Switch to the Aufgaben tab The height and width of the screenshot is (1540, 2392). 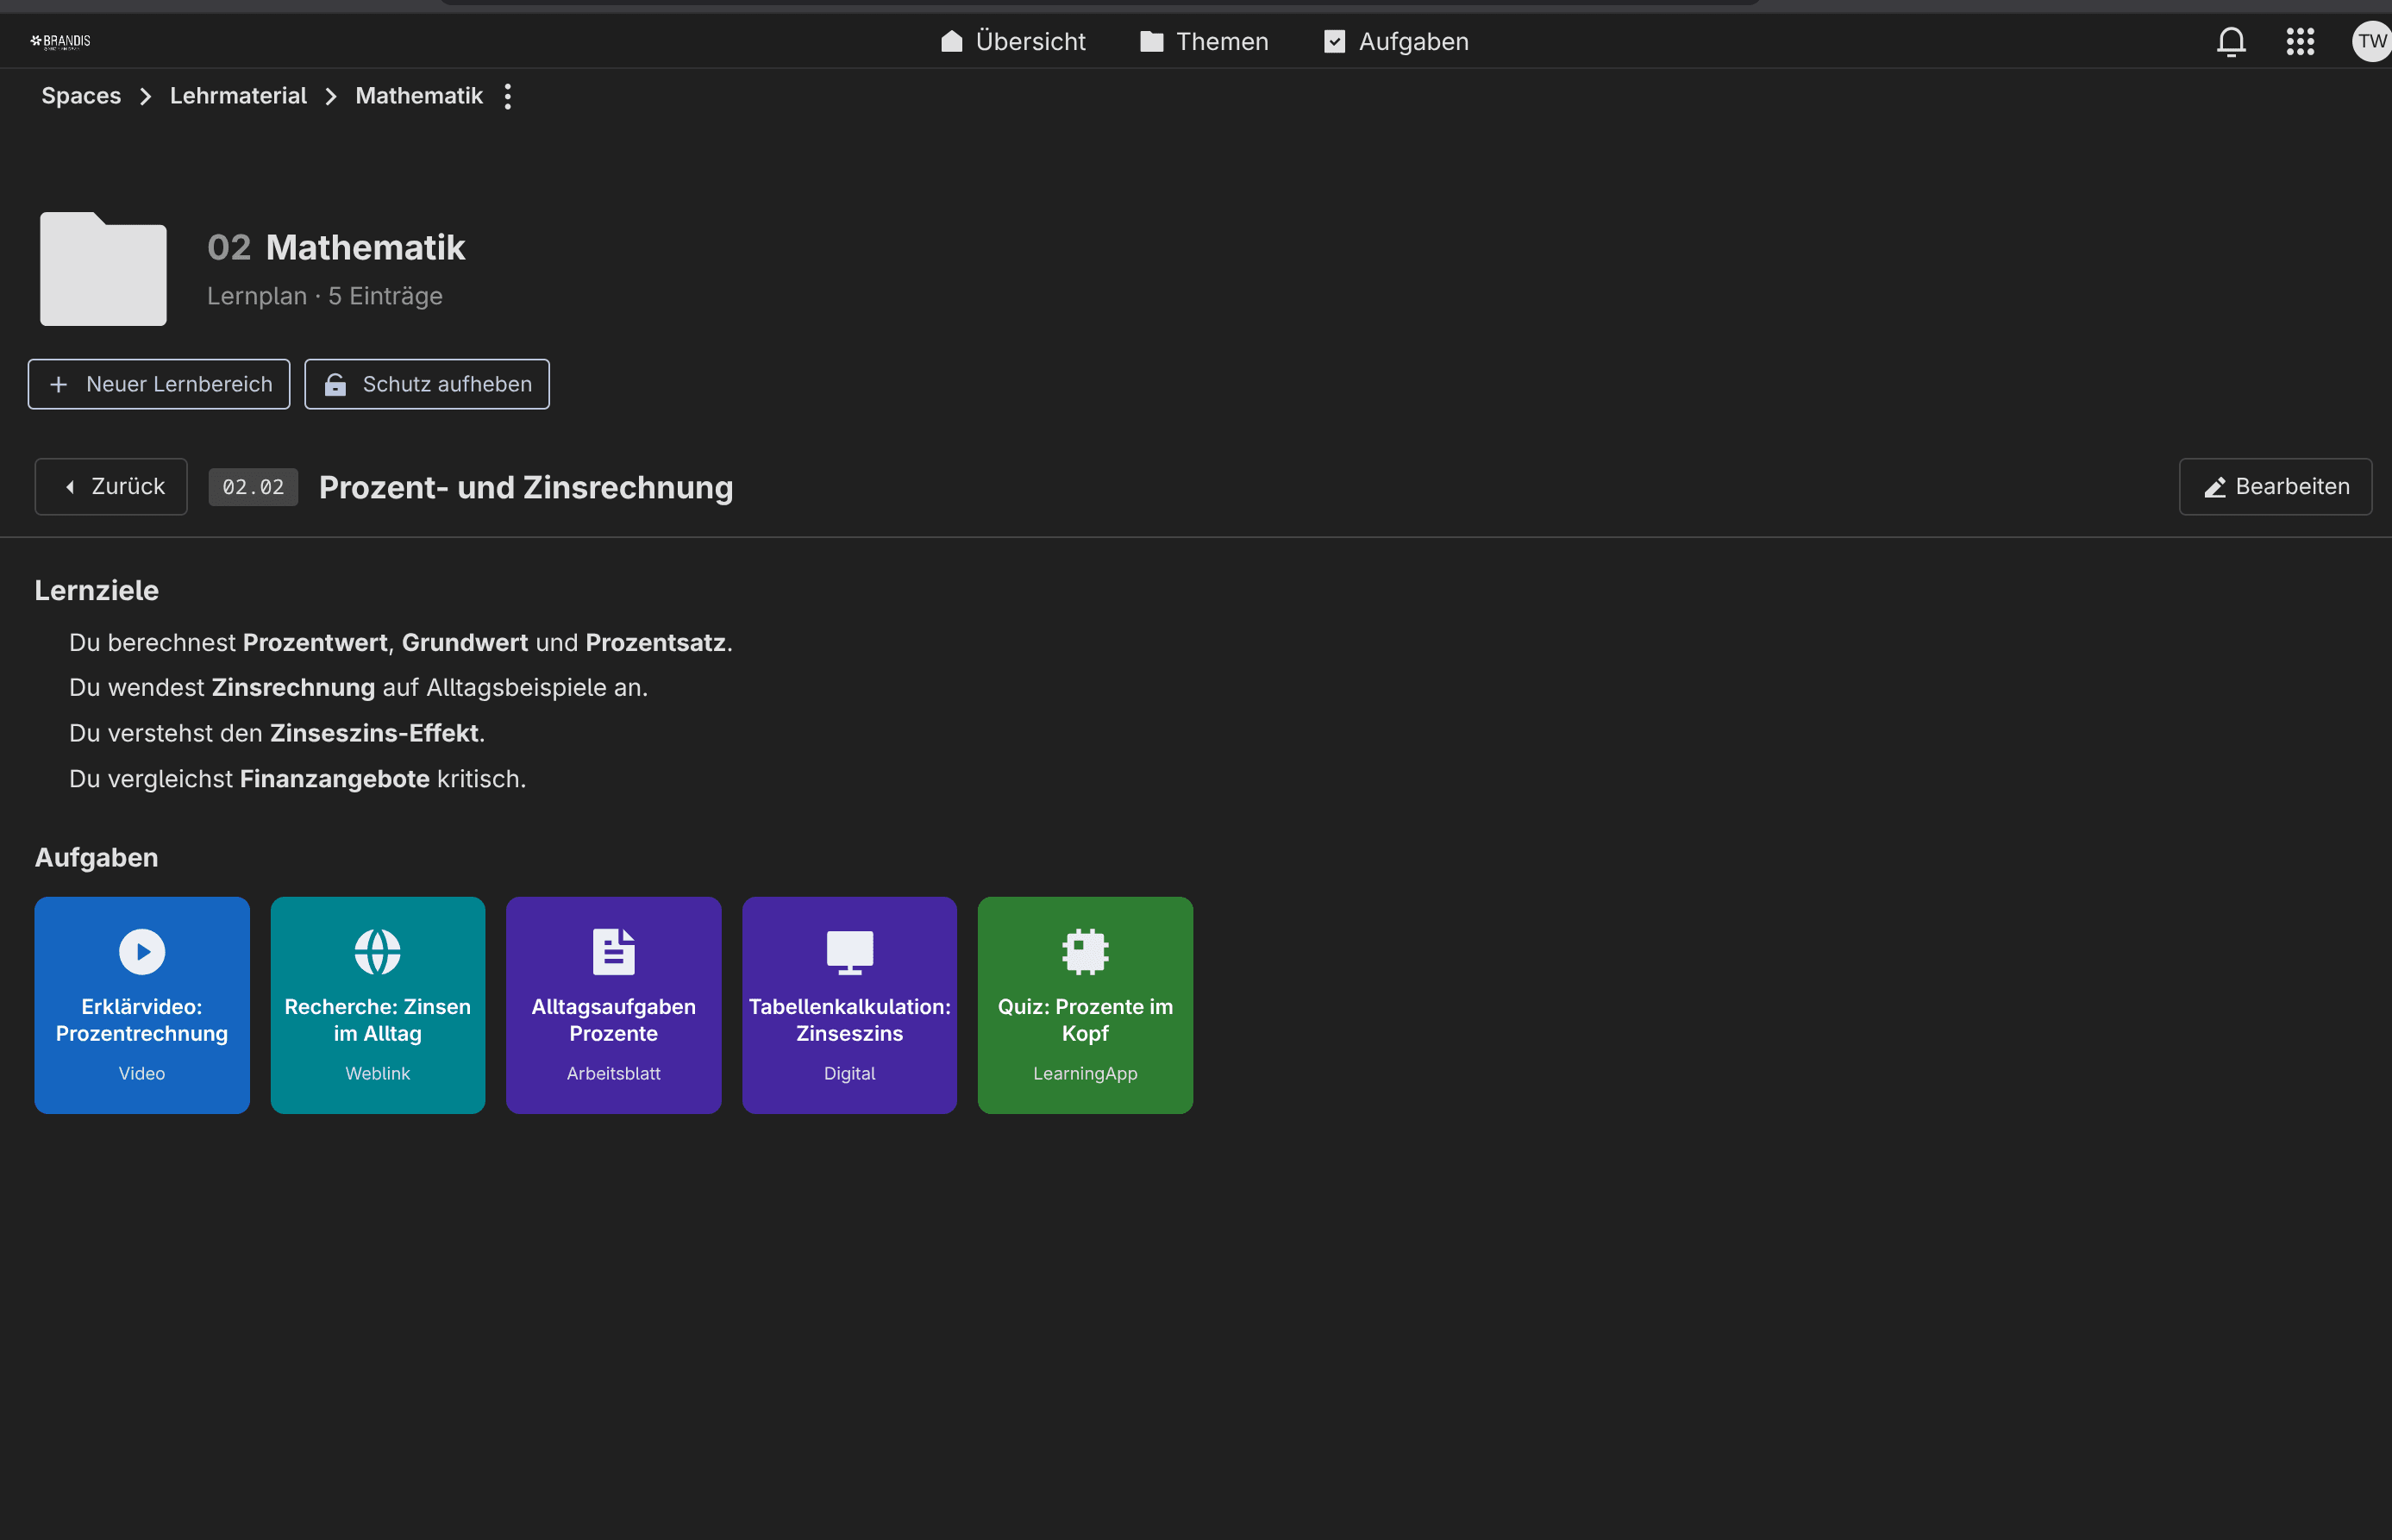(x=1396, y=41)
